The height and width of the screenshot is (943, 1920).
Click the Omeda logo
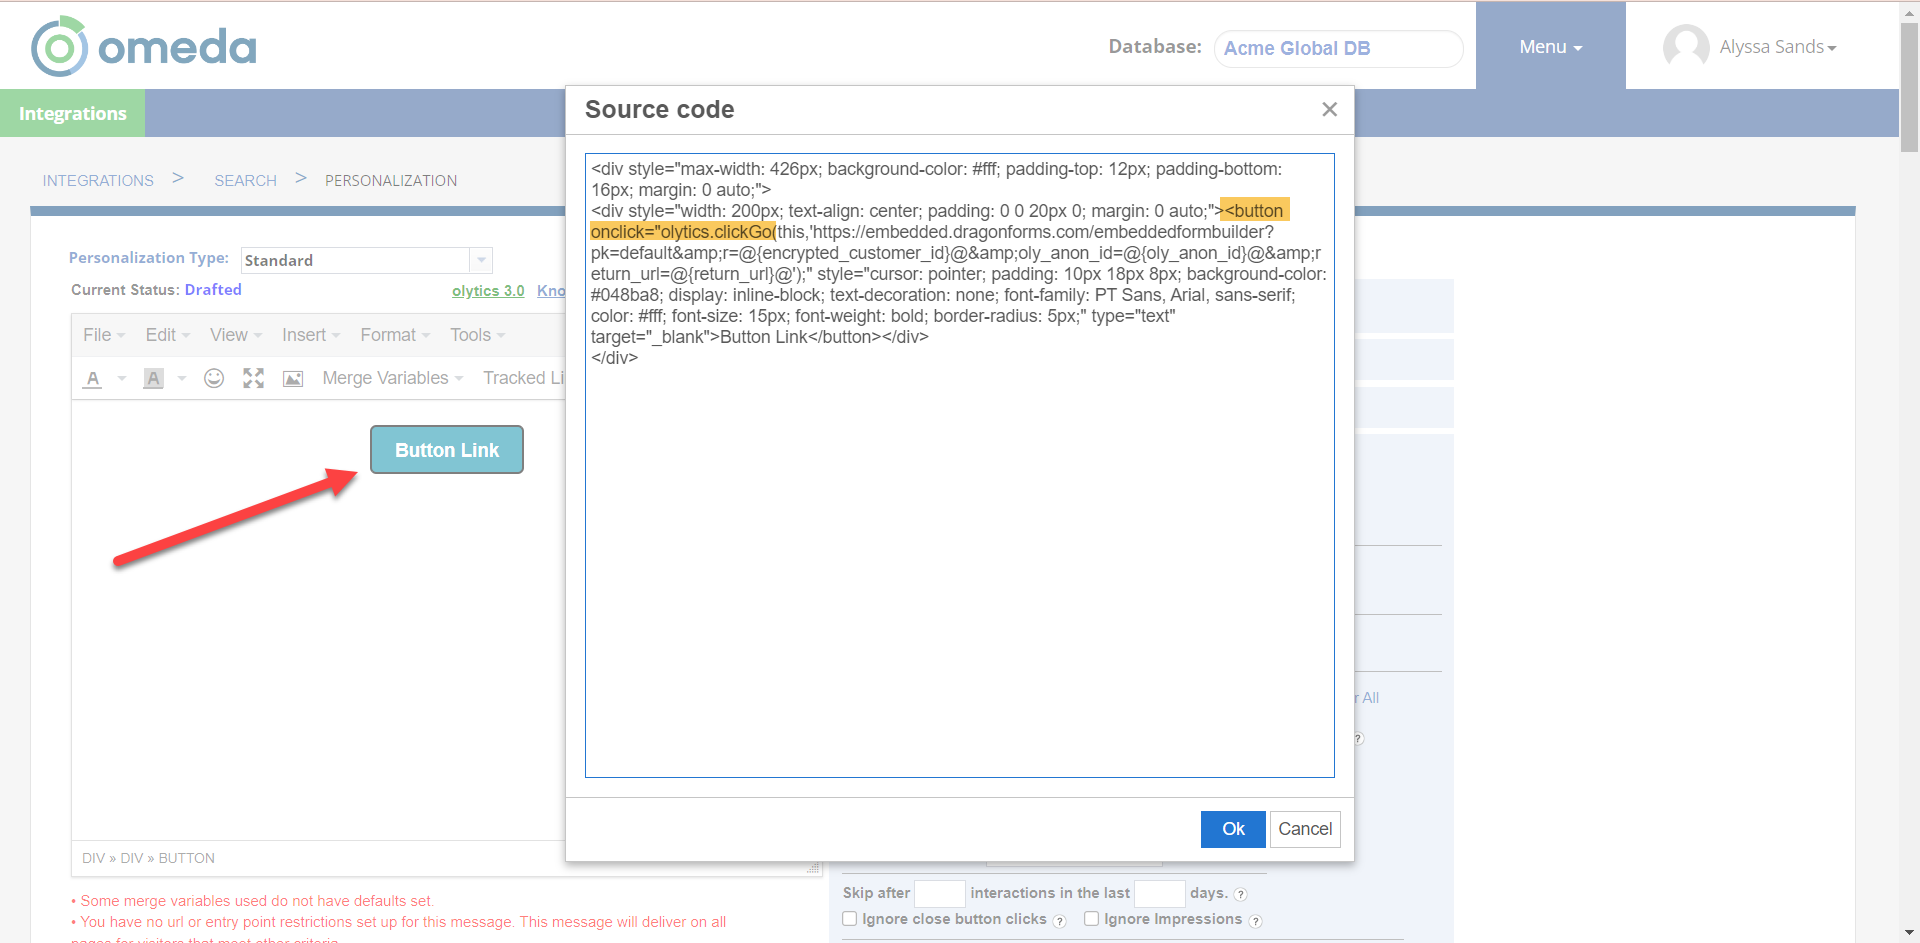144,47
